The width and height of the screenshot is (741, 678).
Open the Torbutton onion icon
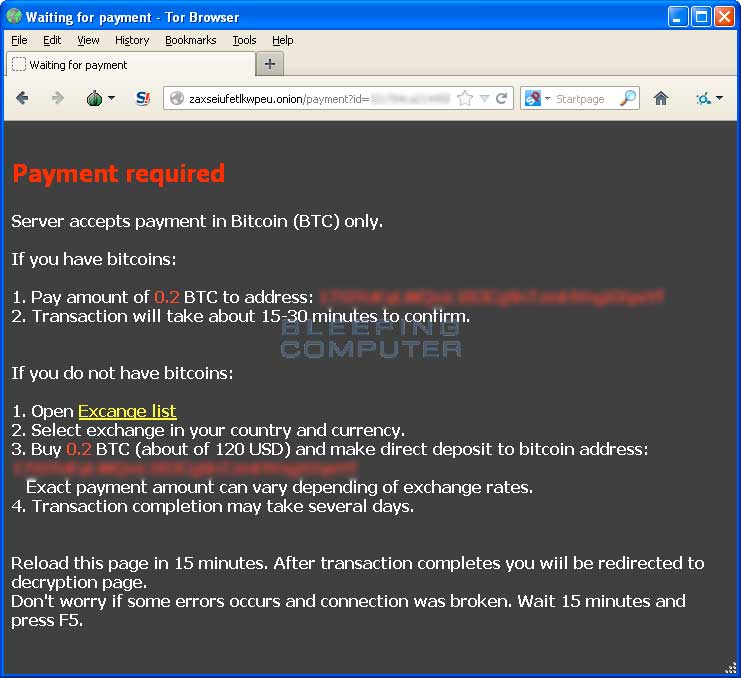pos(94,98)
